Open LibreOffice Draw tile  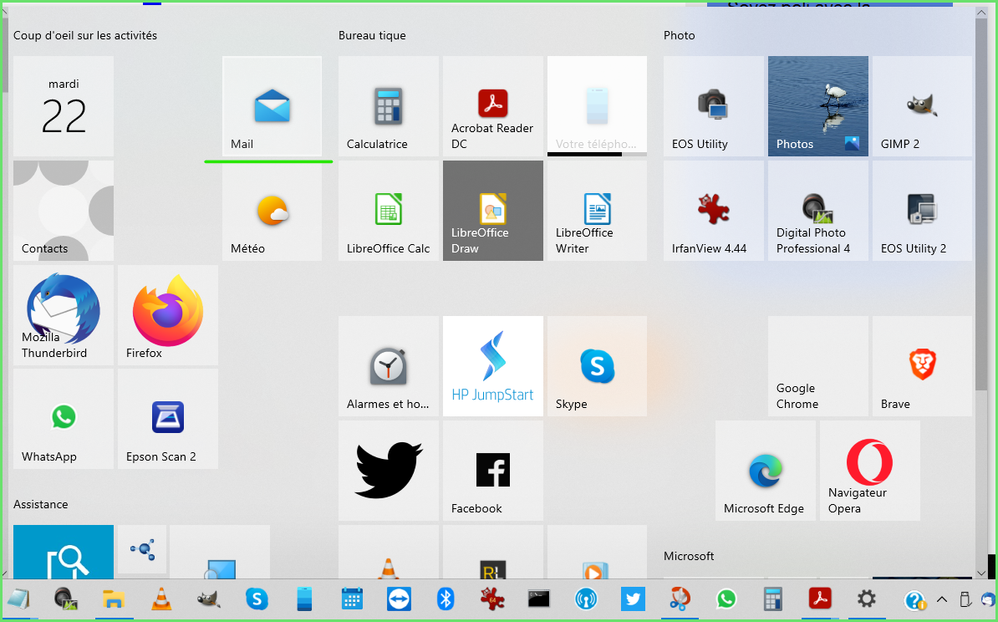492,211
